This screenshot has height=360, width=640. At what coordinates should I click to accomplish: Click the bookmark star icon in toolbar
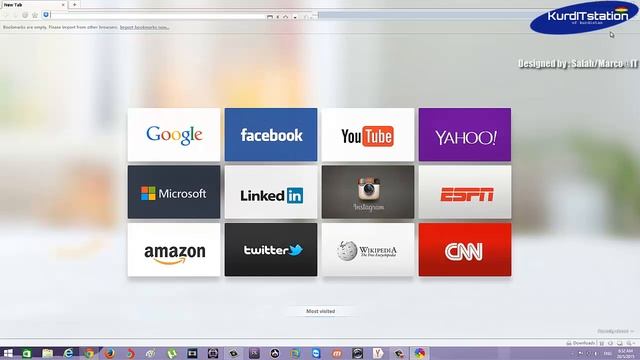pyautogui.click(x=35, y=15)
